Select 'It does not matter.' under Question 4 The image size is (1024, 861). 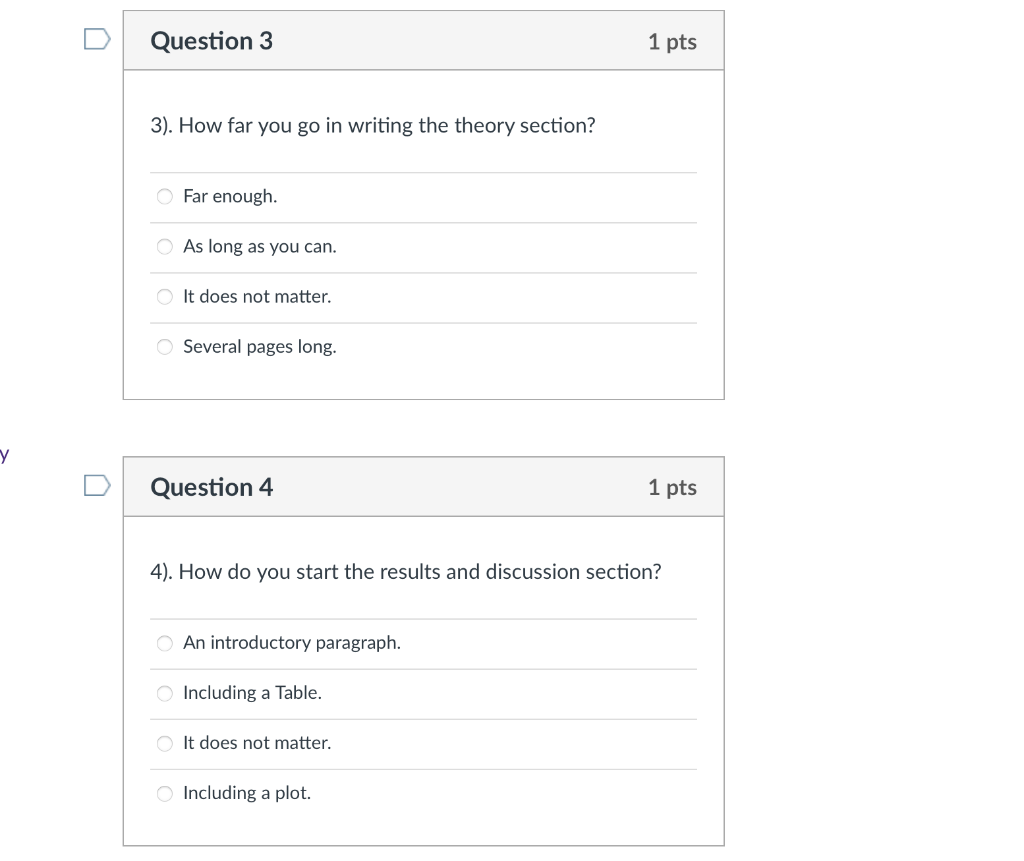click(x=256, y=743)
